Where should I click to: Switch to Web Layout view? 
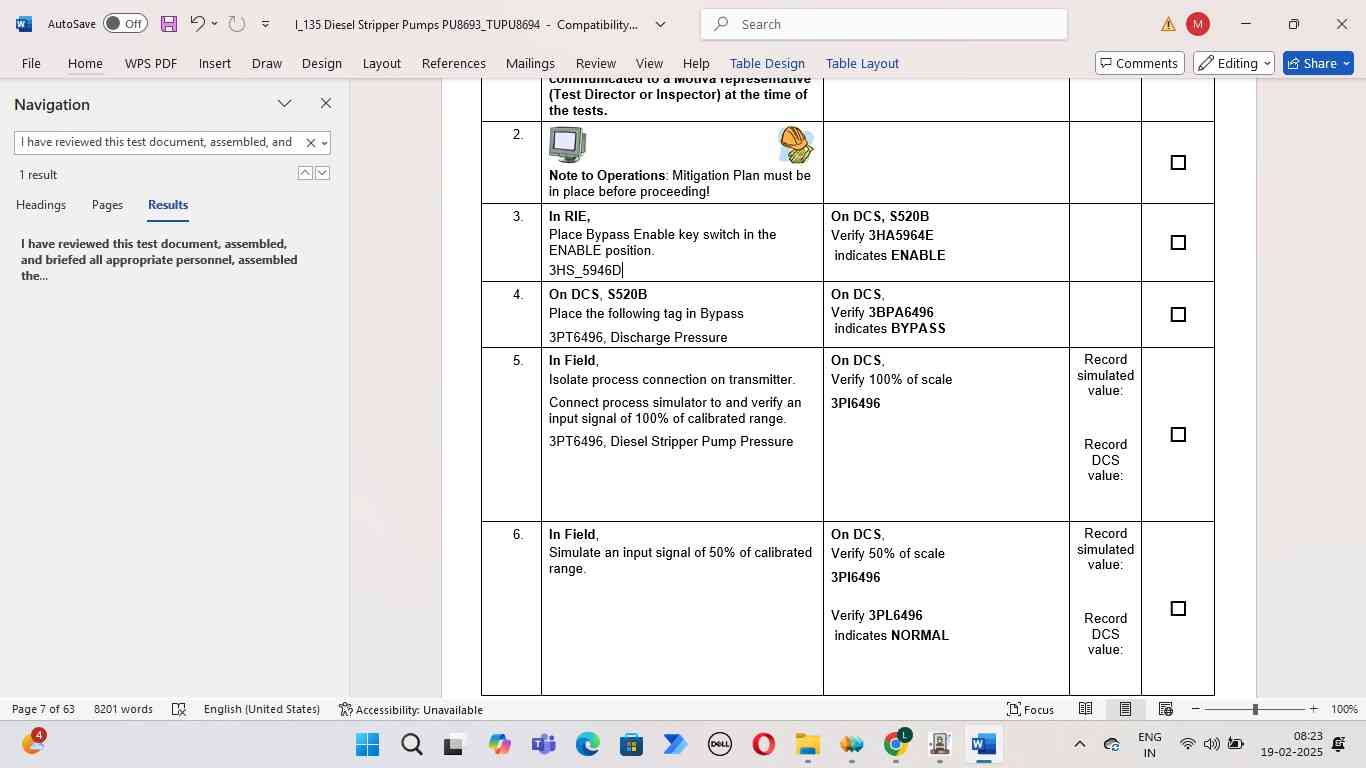coord(1165,709)
